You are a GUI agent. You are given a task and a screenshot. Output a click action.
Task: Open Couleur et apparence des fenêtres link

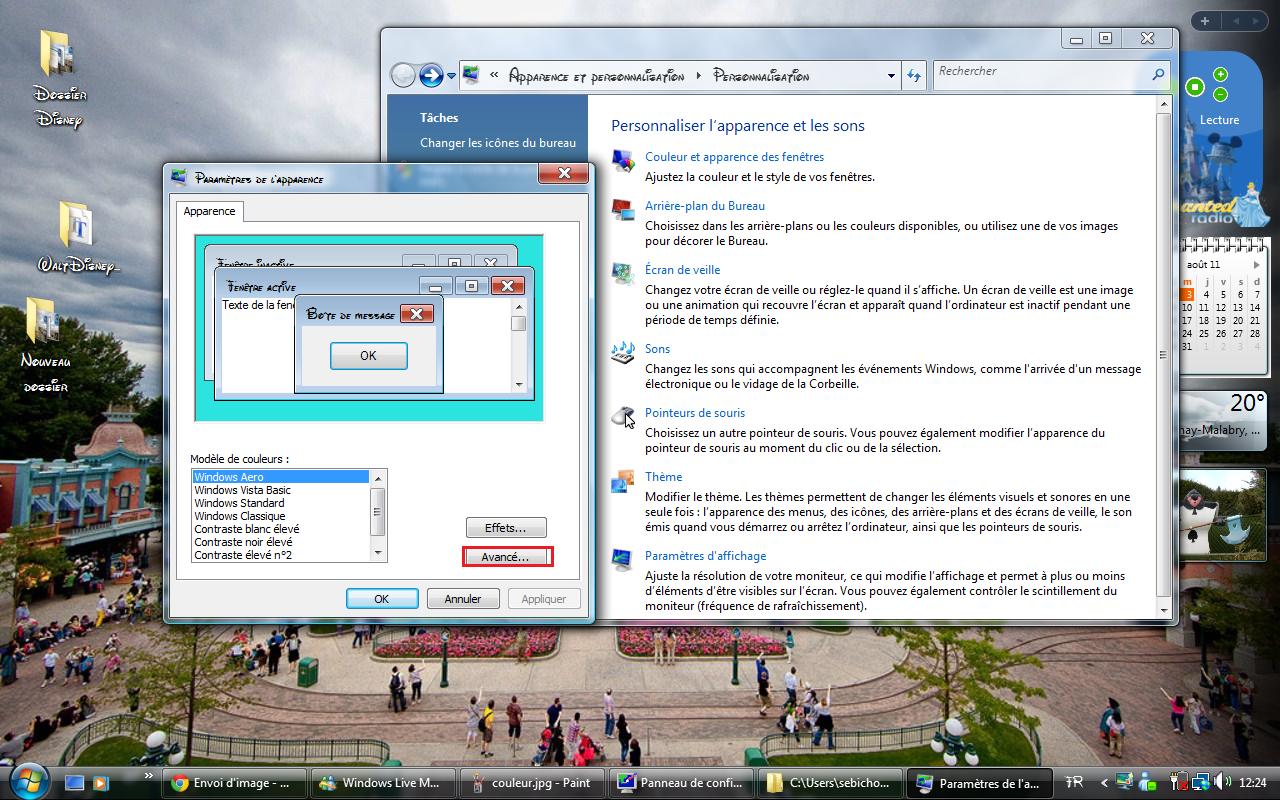(734, 157)
